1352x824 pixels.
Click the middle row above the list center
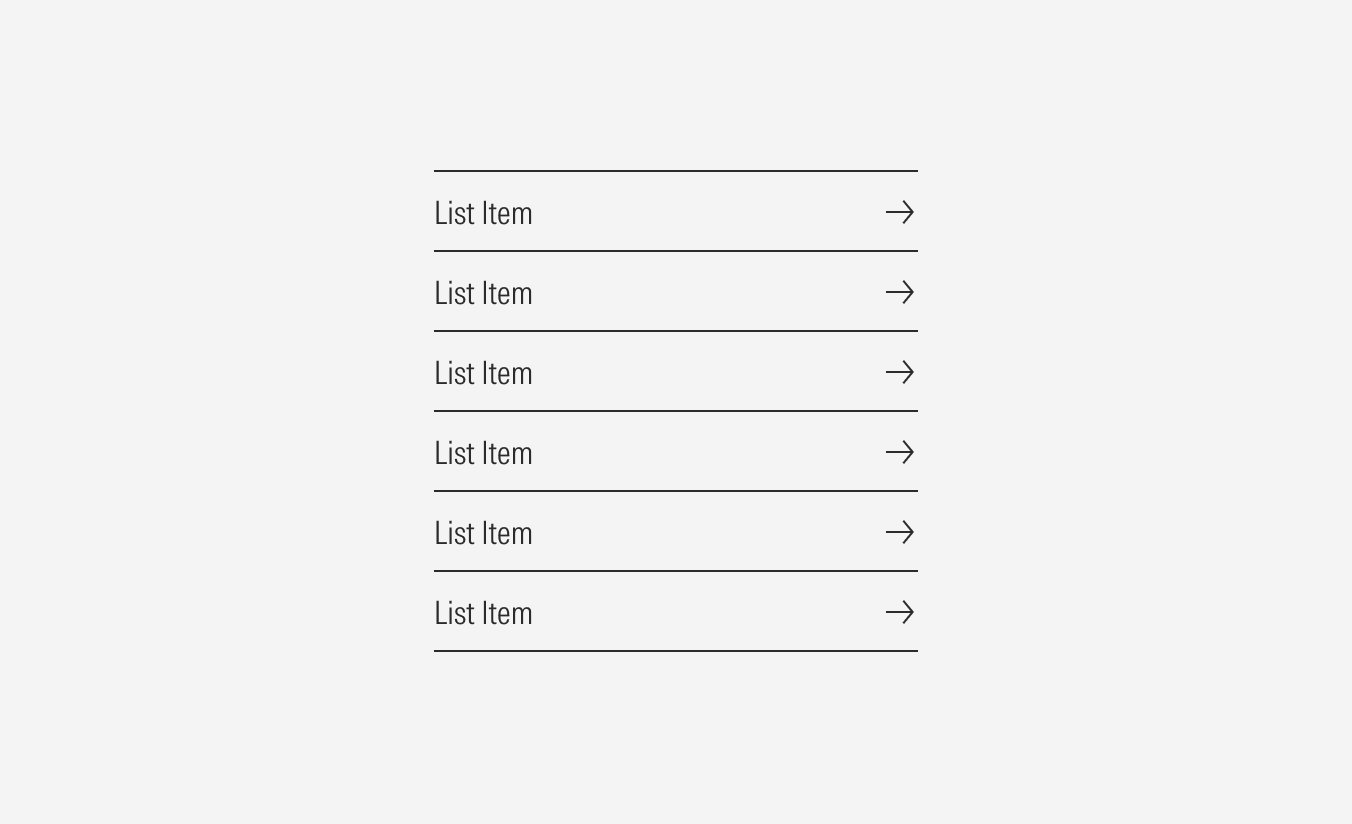(x=675, y=372)
